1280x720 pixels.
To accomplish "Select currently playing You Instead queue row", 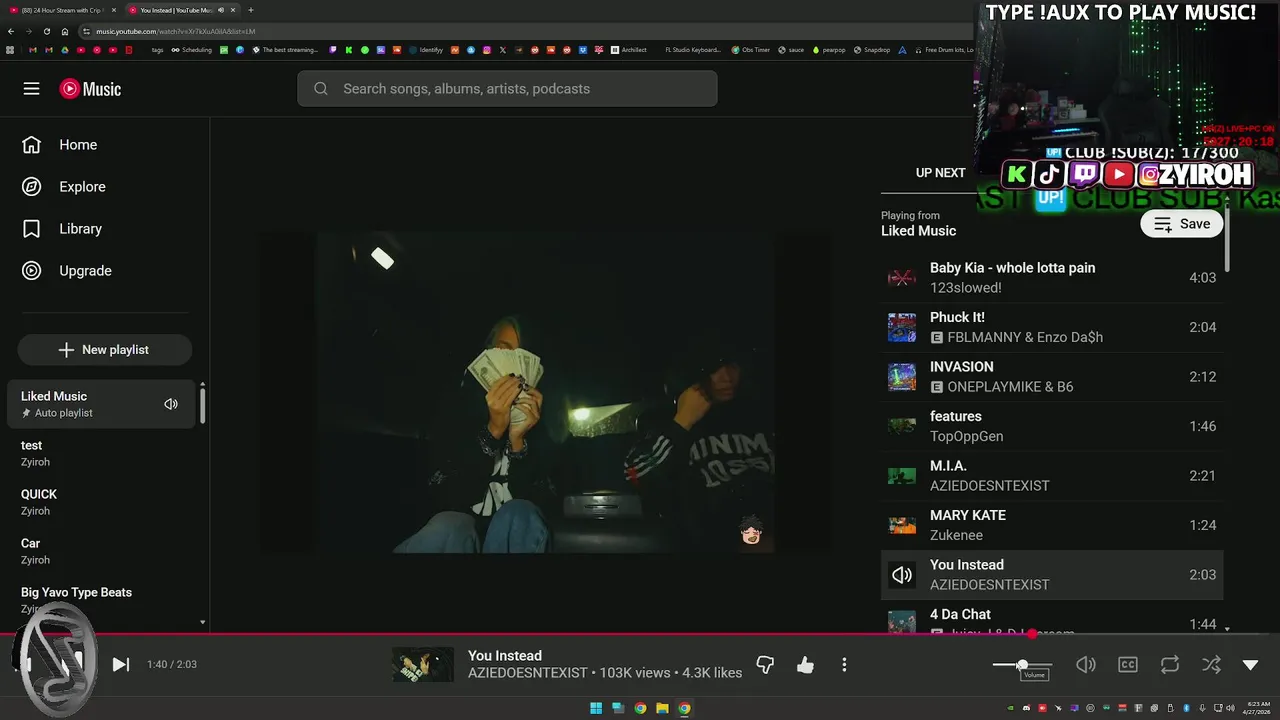I will coord(1052,575).
